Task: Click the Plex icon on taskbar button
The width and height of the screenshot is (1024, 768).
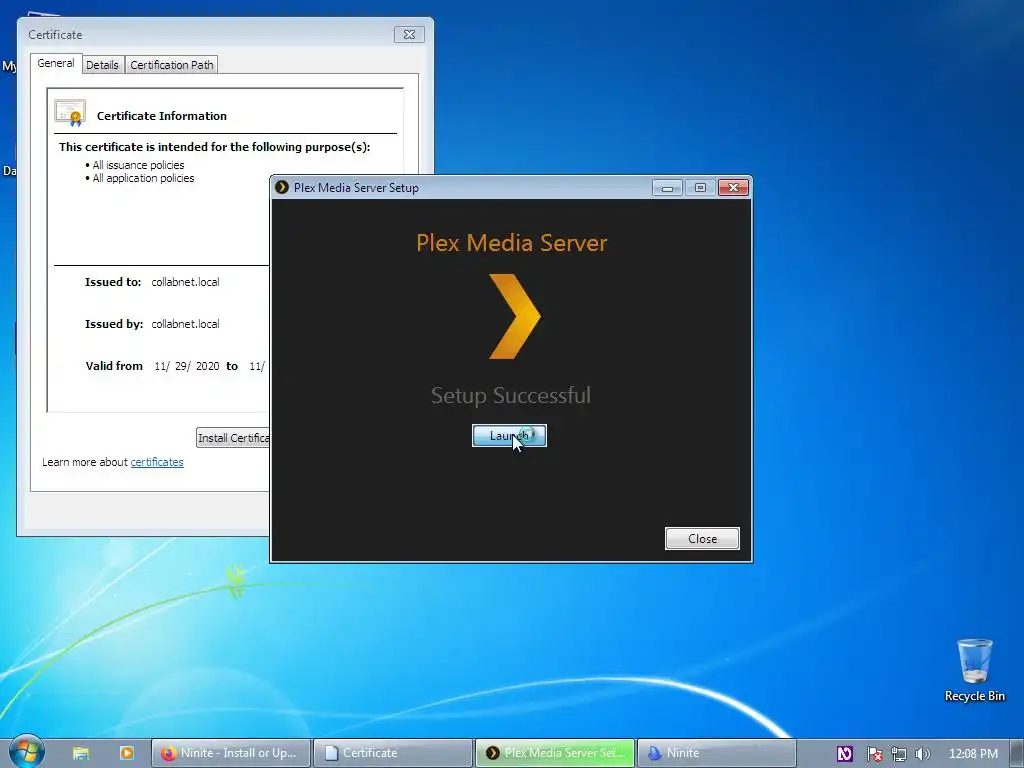Action: (493, 753)
